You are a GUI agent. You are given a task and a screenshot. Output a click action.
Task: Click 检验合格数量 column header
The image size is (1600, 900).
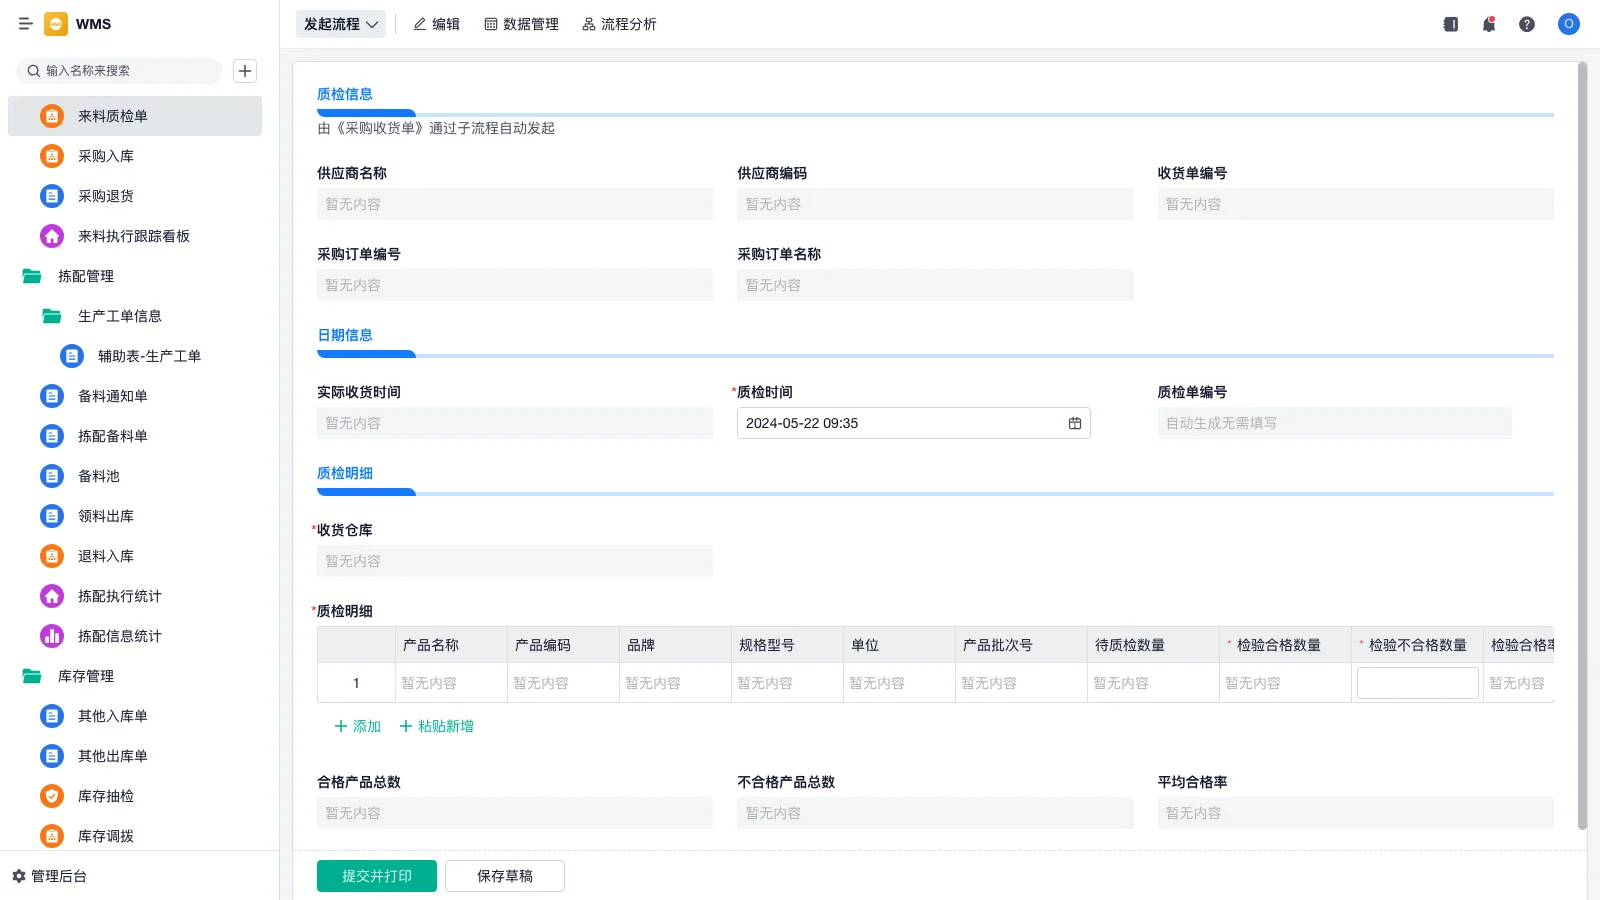pos(1286,645)
